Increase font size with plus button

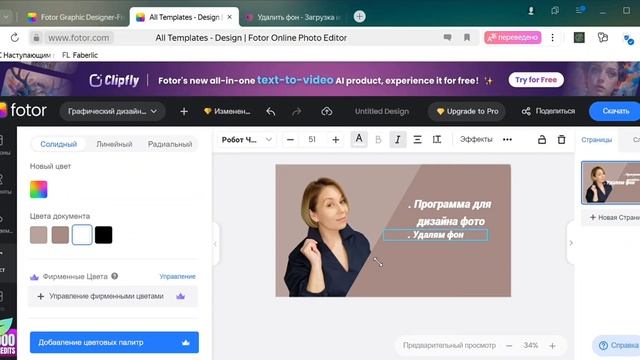336,140
